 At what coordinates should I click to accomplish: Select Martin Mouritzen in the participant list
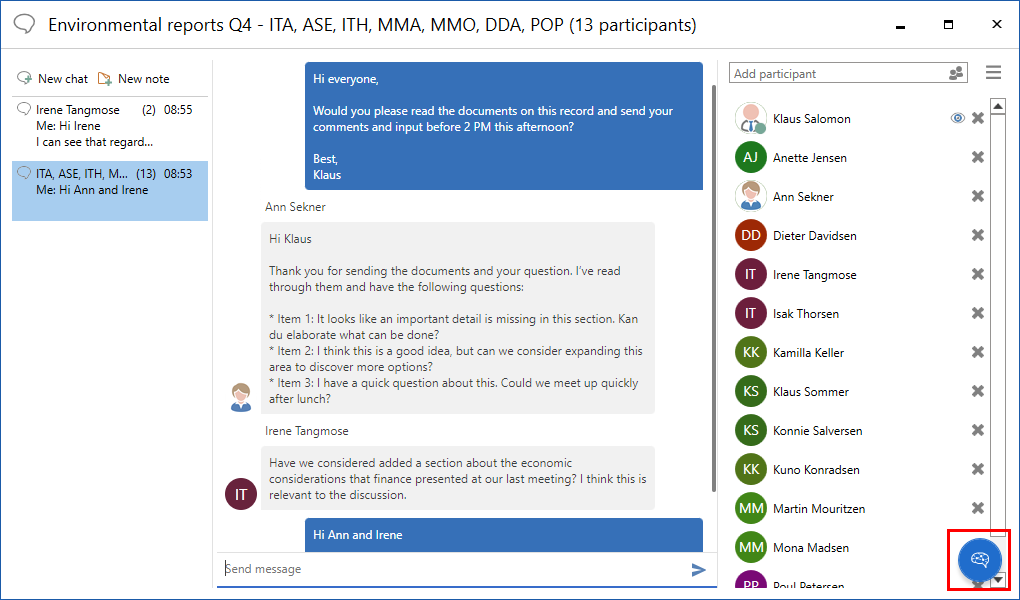click(x=818, y=509)
